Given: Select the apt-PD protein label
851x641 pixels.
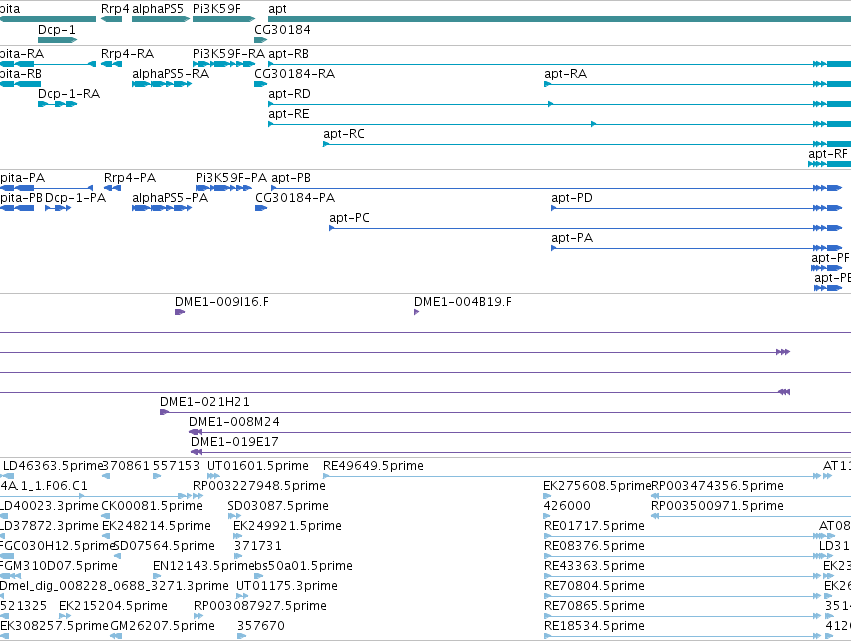Looking at the screenshot, I should click(x=572, y=198).
